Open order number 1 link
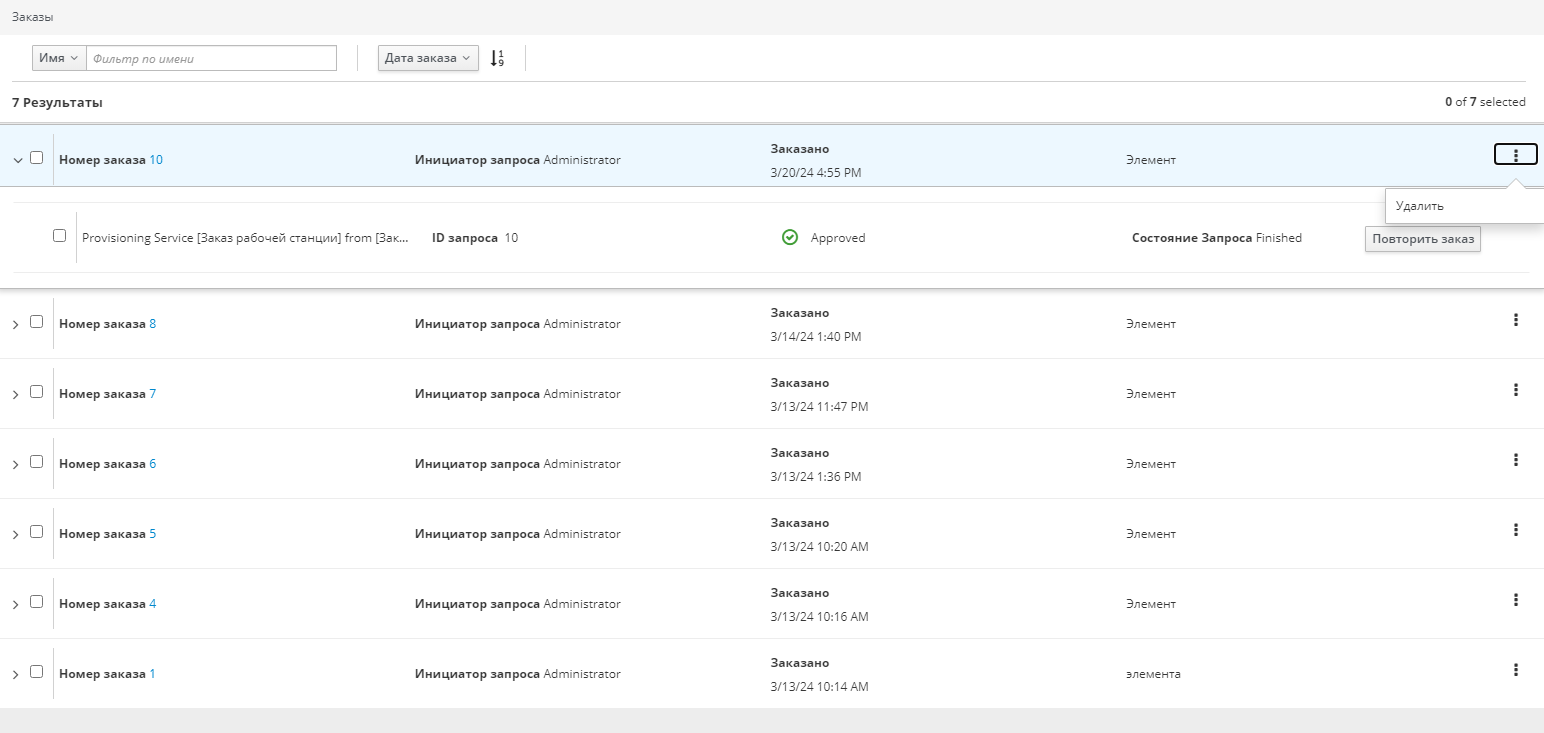 152,674
